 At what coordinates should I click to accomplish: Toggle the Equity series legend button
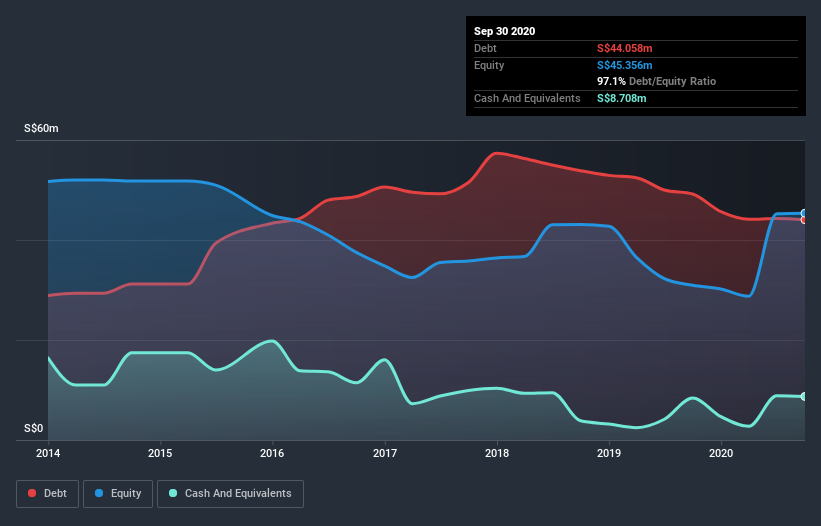click(118, 494)
